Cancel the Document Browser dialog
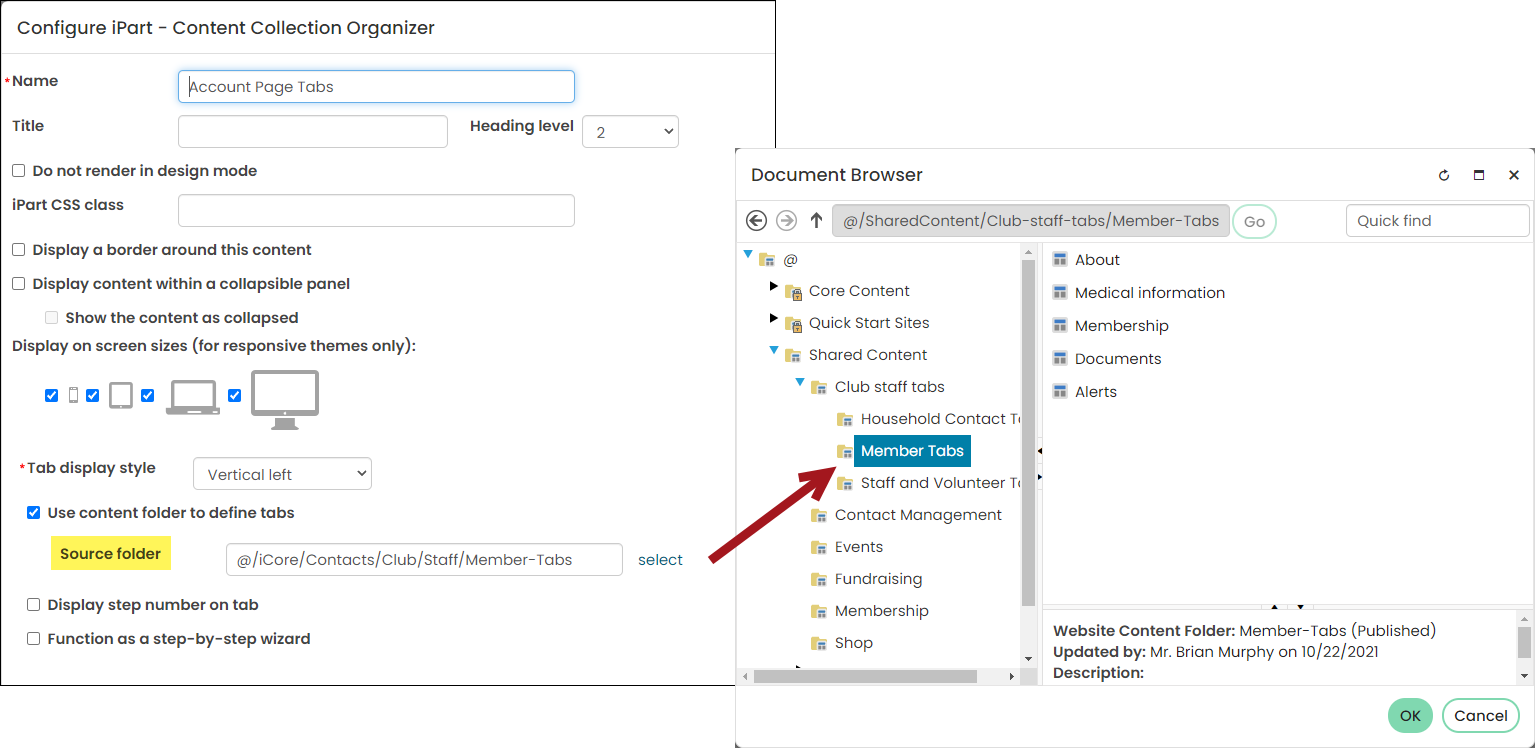The width and height of the screenshot is (1535, 748). [1481, 716]
